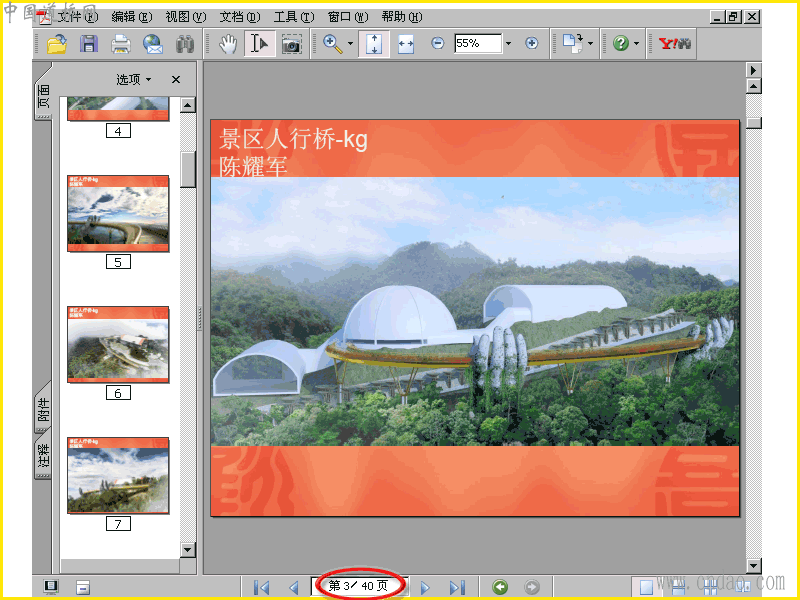The height and width of the screenshot is (600, 800).
Task: Go to the next page
Action: [x=425, y=587]
